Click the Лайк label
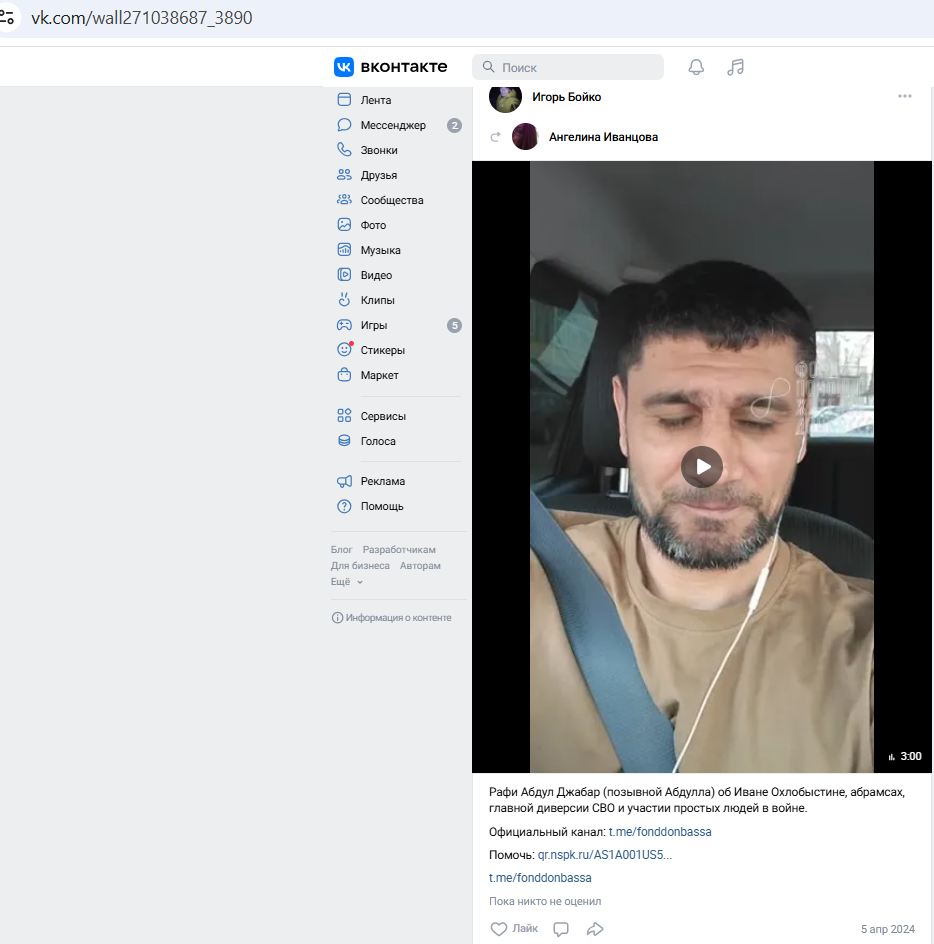The image size is (934, 944). pos(525,928)
